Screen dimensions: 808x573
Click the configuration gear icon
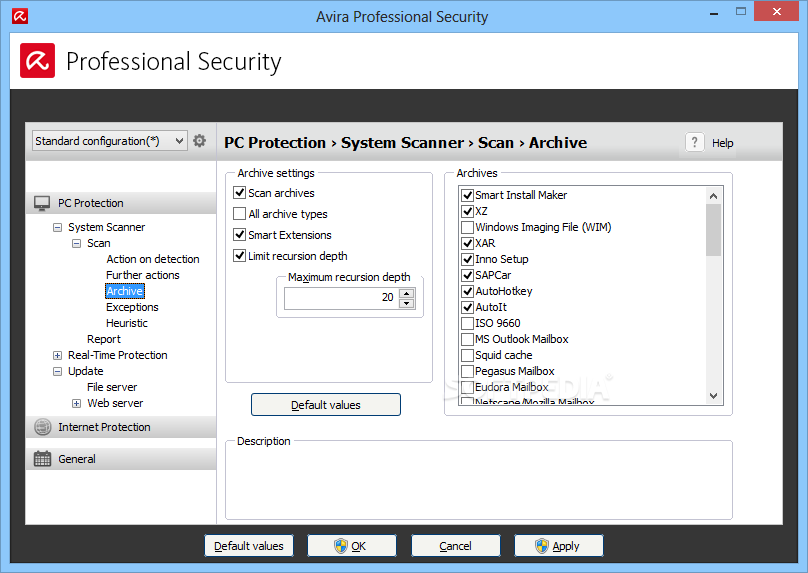click(199, 141)
